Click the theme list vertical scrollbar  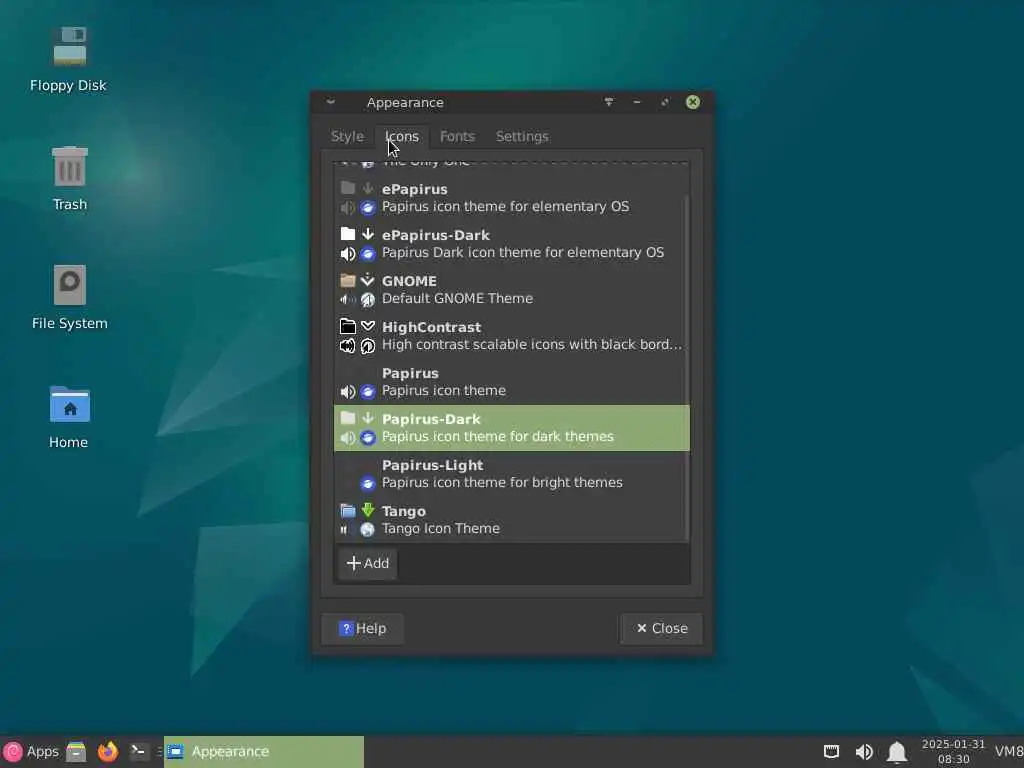point(686,366)
